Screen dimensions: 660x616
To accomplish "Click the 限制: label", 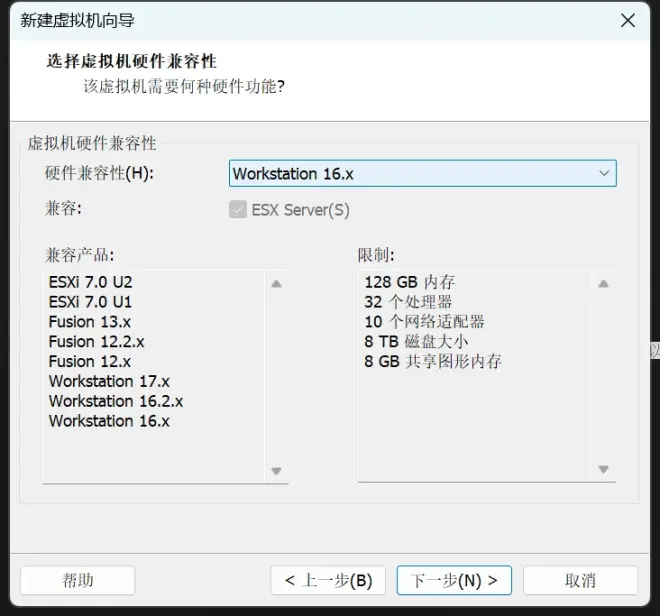I will [x=376, y=255].
